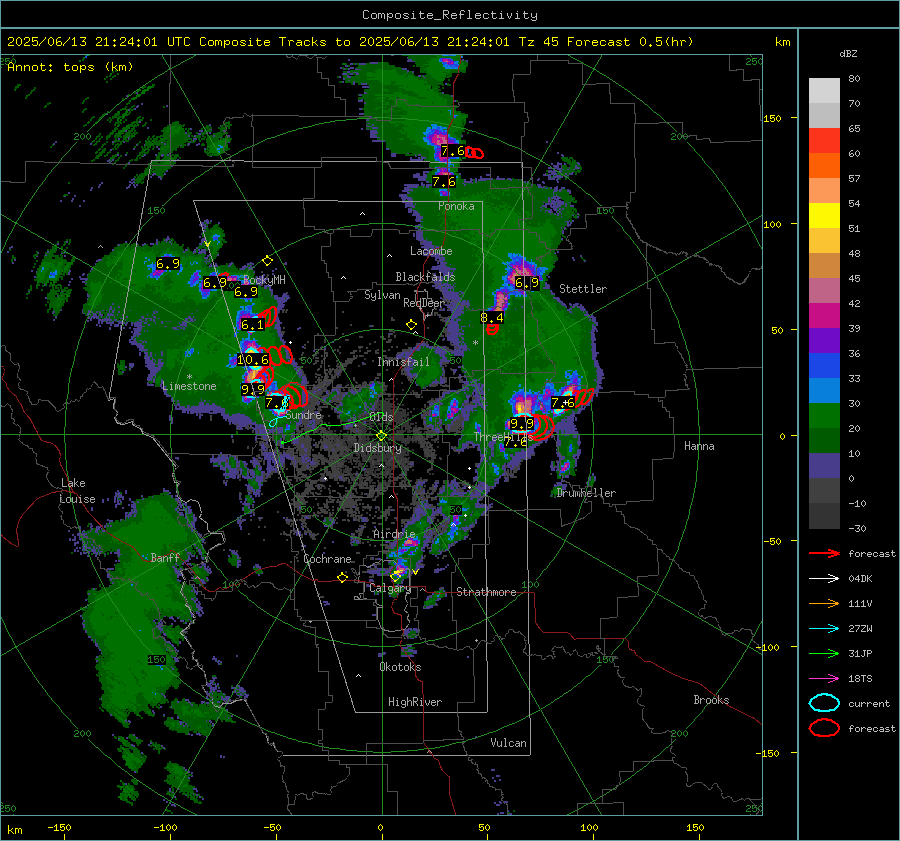Viewport: 900px width, 841px height.
Task: Click the yellow diamond marker near RedDeer
Action: (x=411, y=325)
